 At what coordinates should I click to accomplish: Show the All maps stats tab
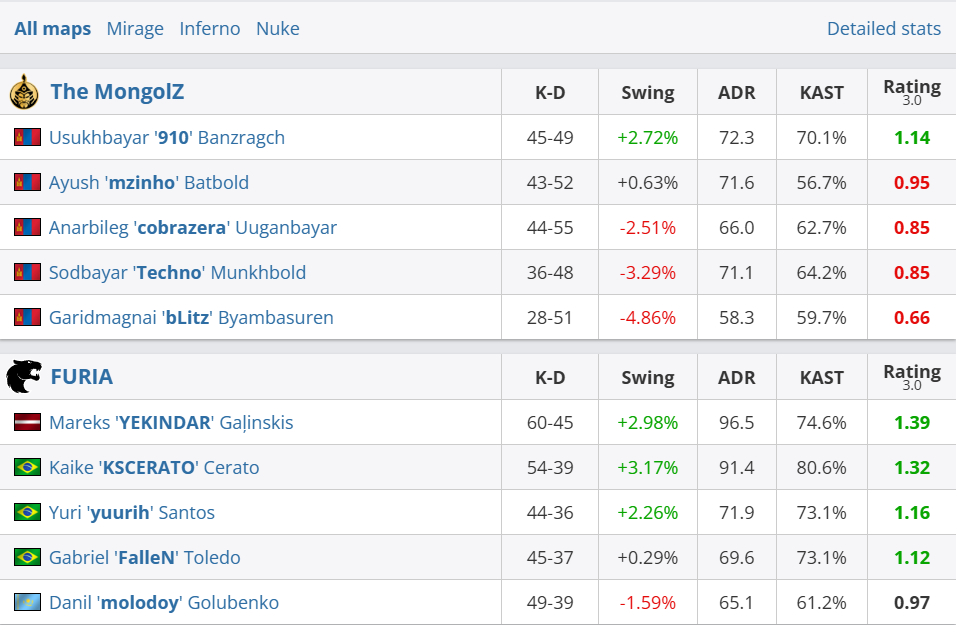coord(52,28)
